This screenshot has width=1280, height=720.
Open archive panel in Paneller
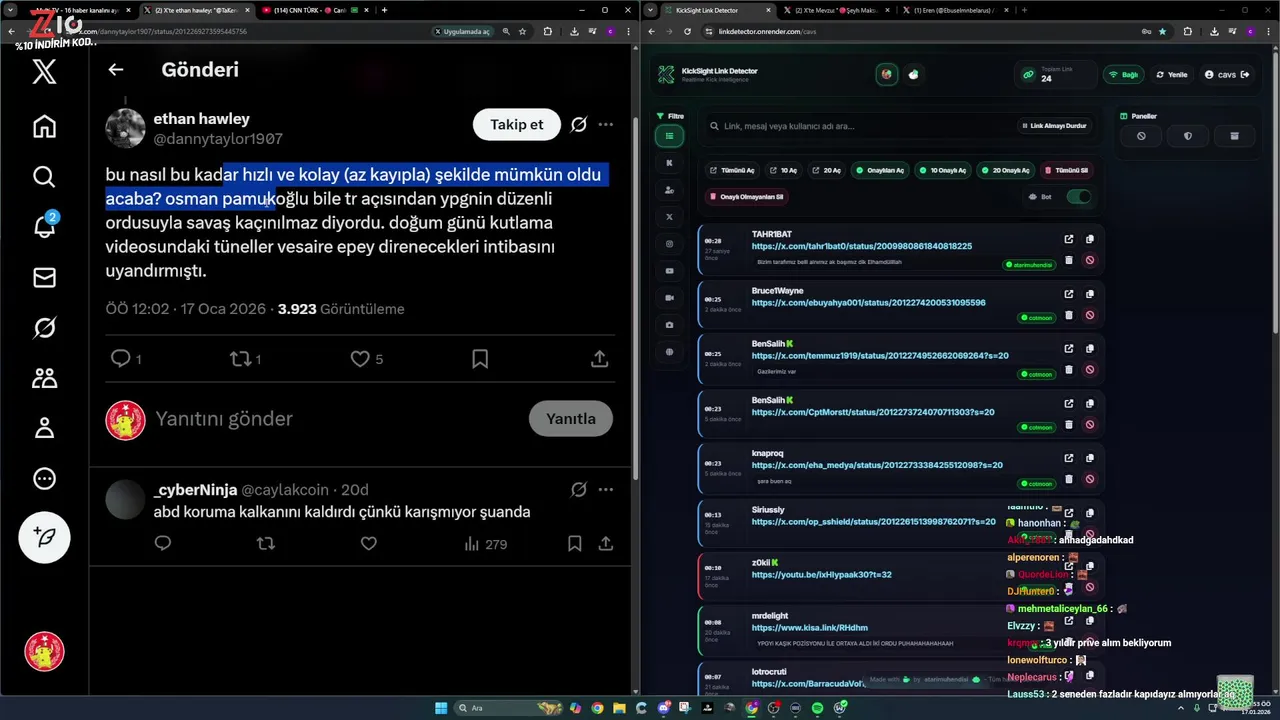pos(1234,136)
